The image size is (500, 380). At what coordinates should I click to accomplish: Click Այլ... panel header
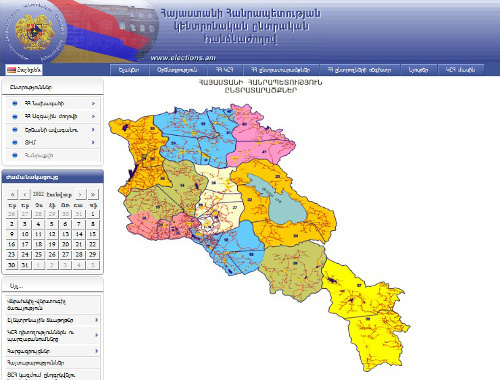tap(53, 286)
